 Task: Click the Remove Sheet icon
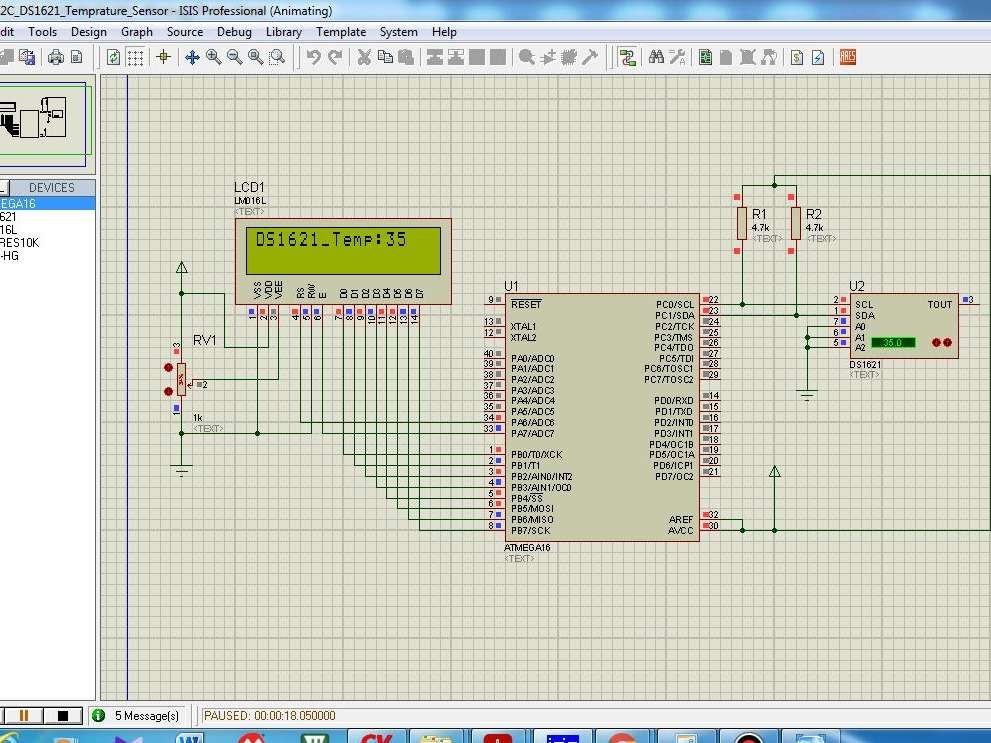748,57
